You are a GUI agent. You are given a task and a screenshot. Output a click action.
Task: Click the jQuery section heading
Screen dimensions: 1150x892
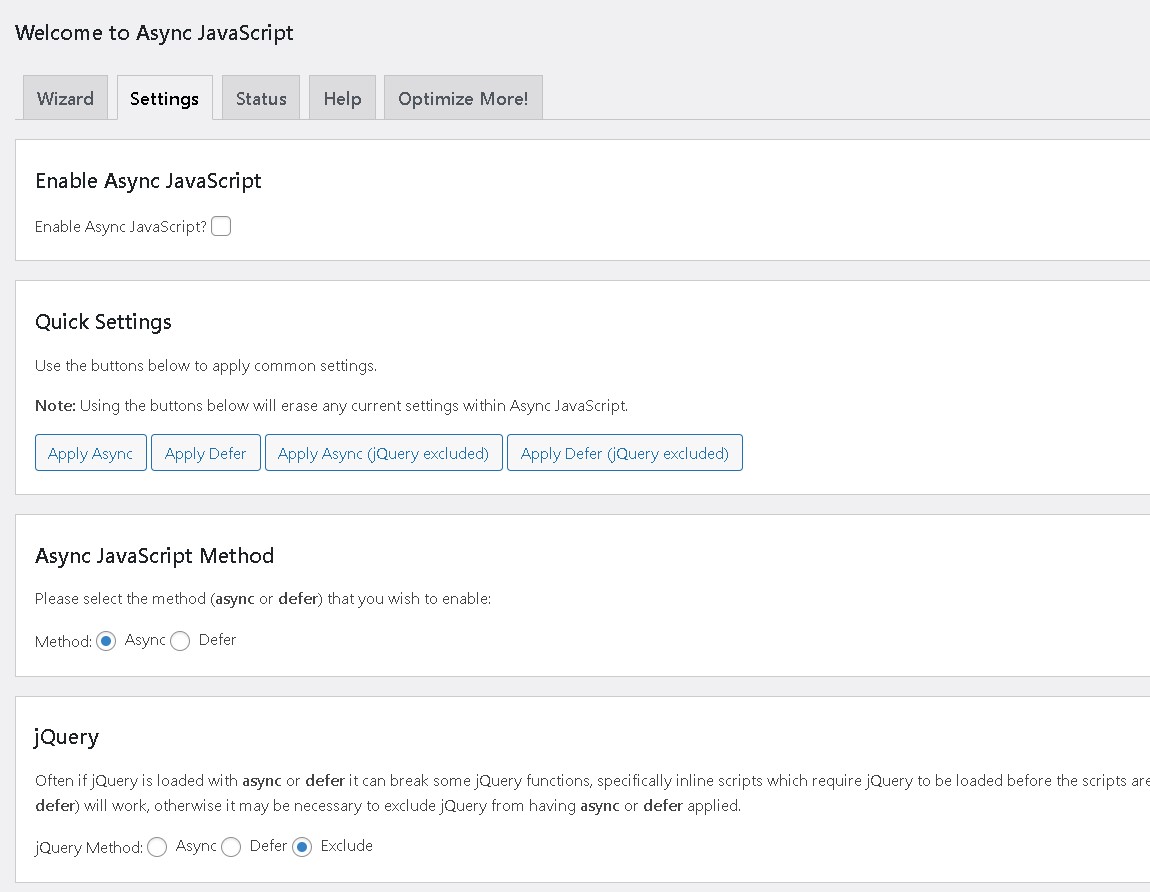pyautogui.click(x=65, y=737)
